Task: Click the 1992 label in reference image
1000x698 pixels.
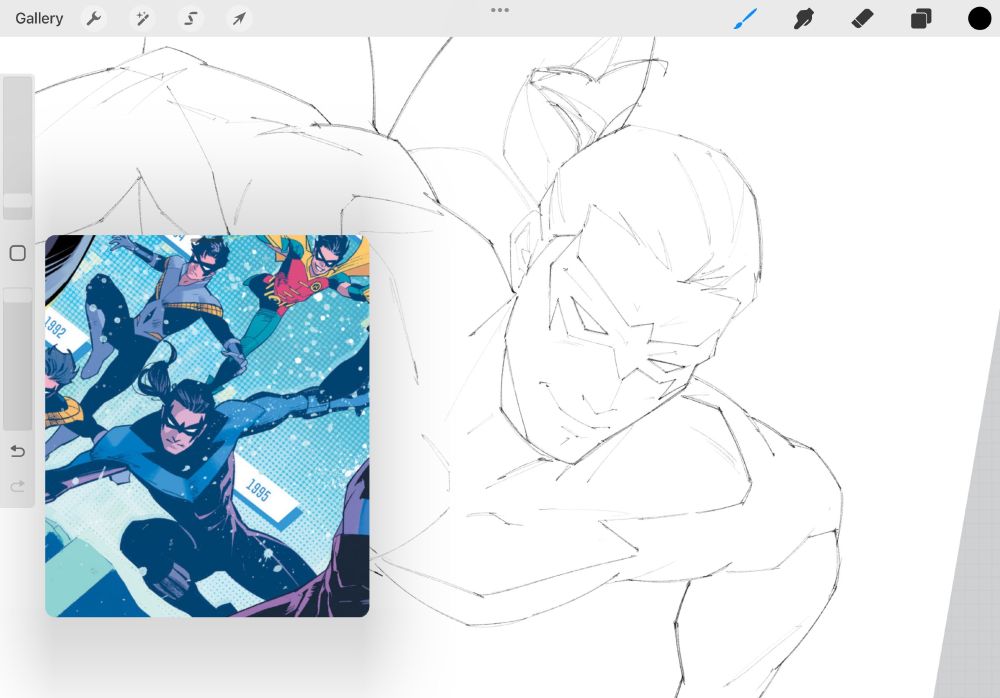Action: pyautogui.click(x=55, y=327)
